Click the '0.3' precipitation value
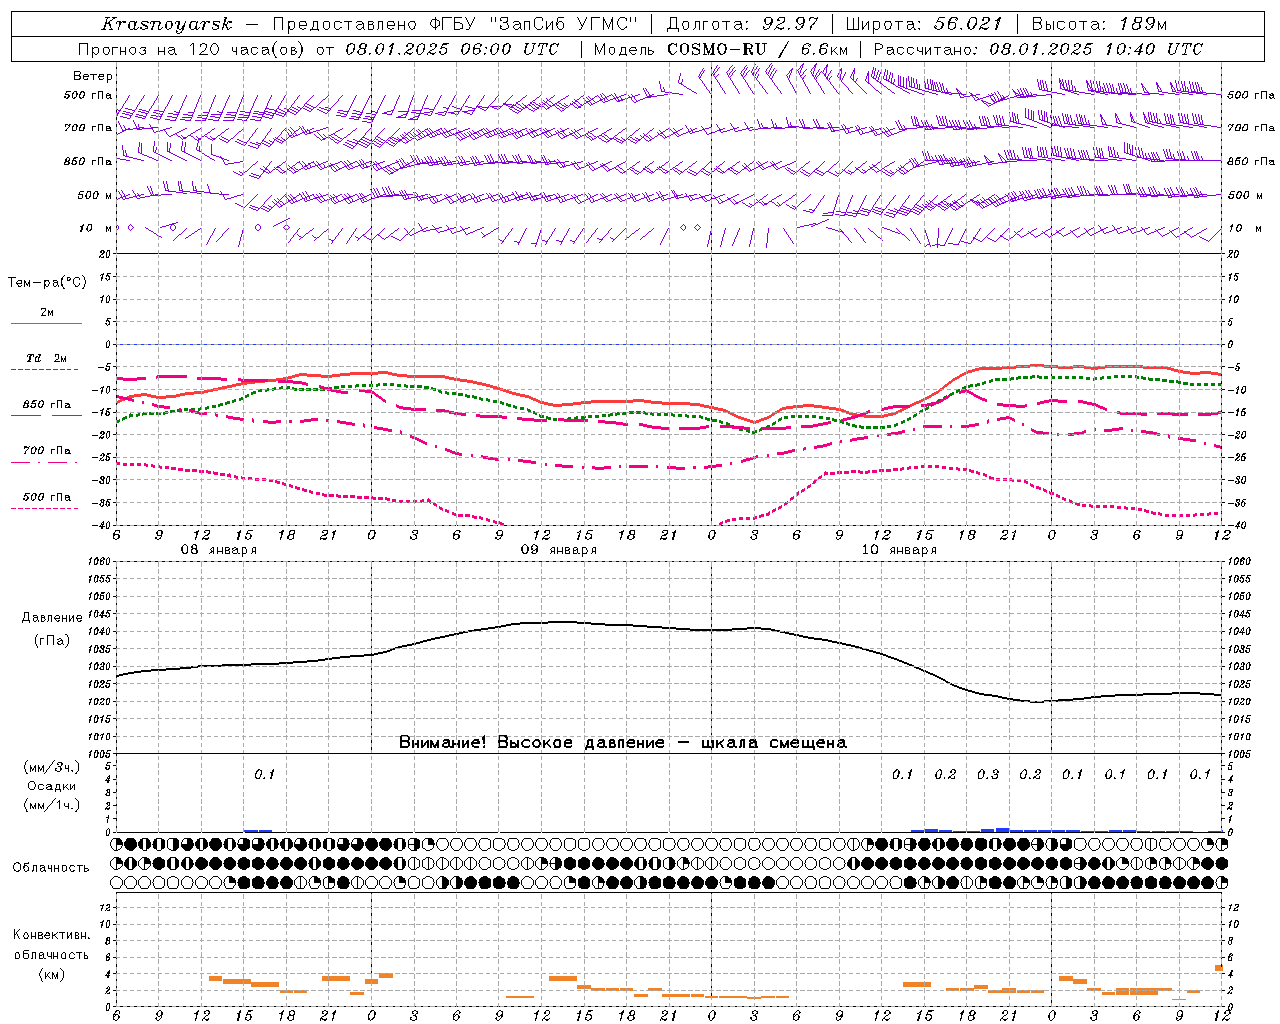Screen dimensions: 1280x1024 pyautogui.click(x=988, y=775)
